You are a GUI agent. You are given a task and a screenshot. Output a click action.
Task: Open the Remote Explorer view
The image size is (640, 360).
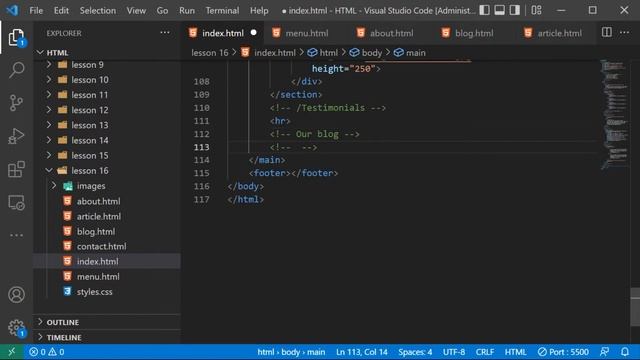[16, 202]
